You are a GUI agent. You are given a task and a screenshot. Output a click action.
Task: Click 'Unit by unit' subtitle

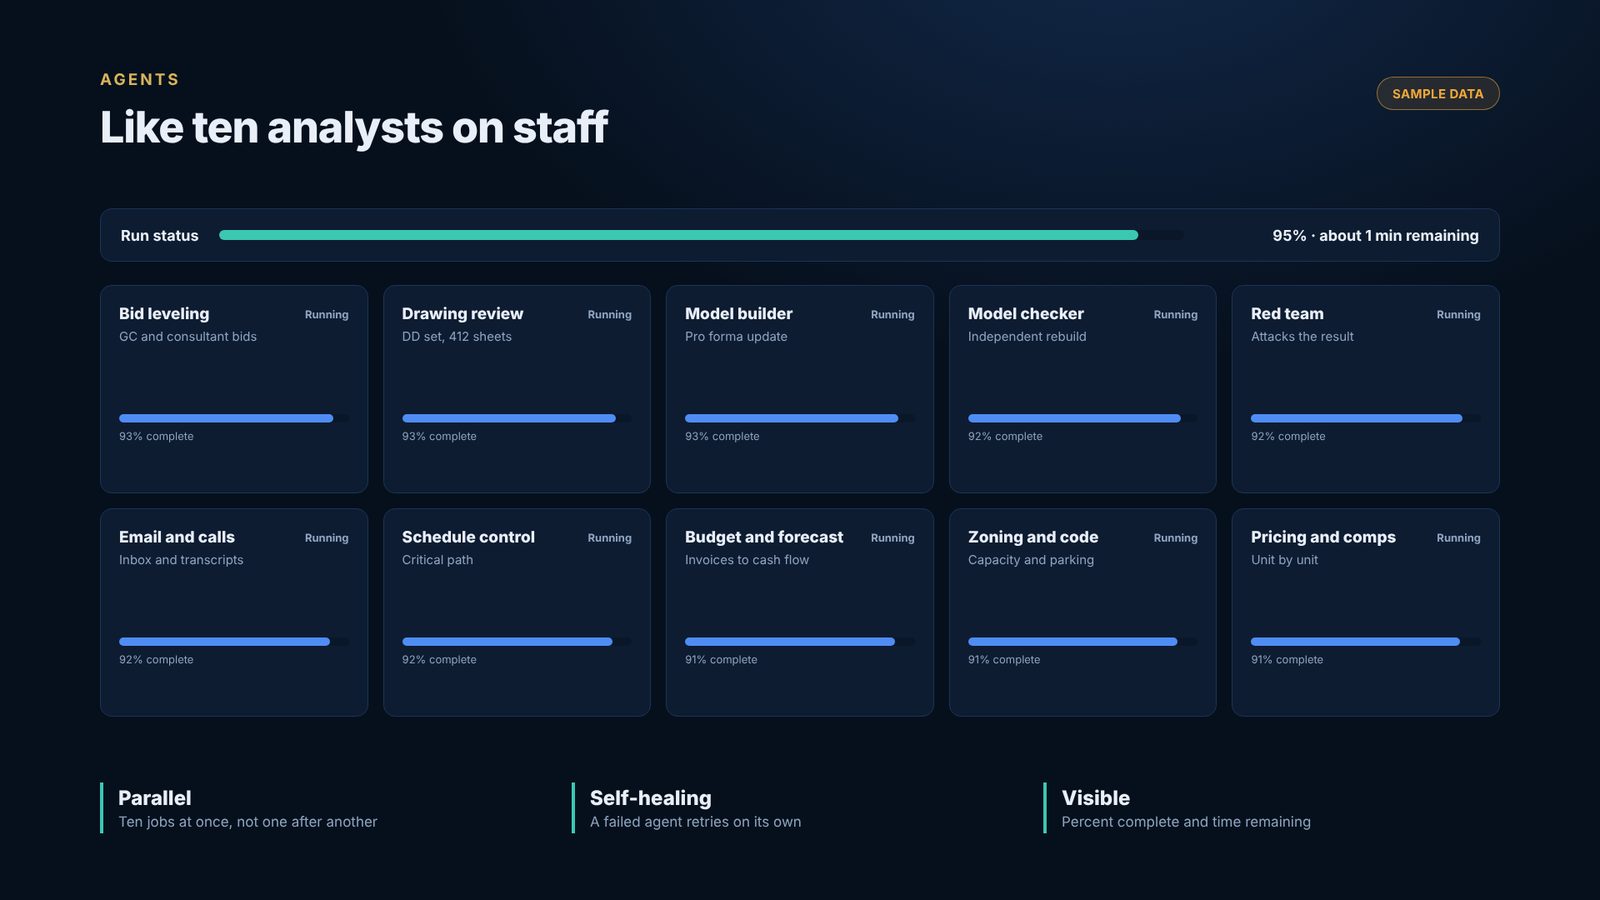(1284, 560)
